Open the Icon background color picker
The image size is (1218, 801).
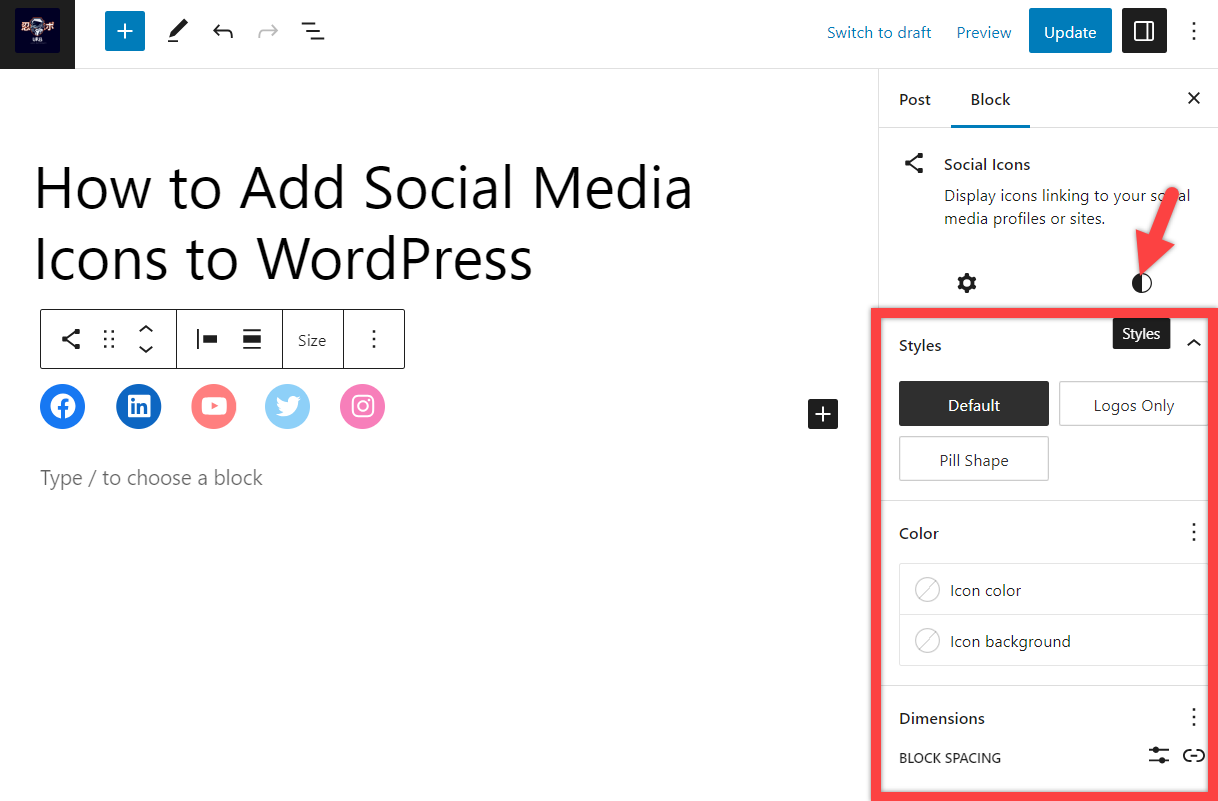click(x=1054, y=641)
